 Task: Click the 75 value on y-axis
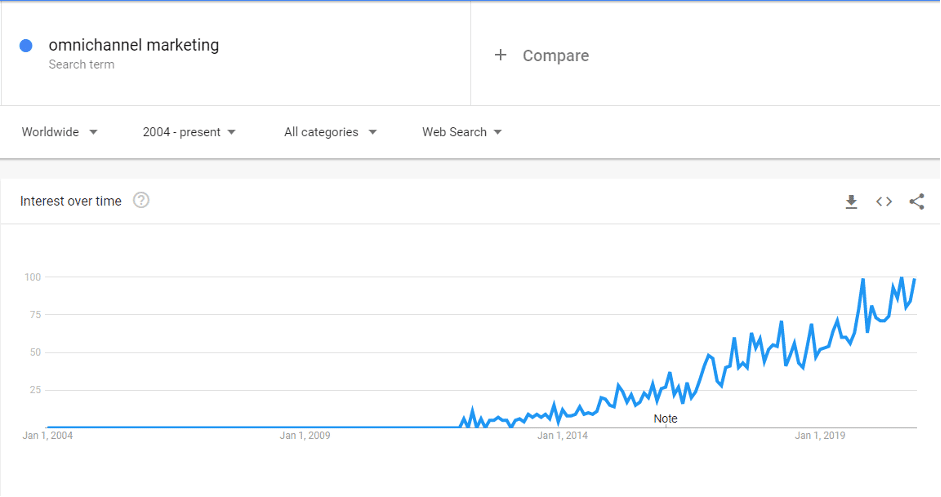36,315
